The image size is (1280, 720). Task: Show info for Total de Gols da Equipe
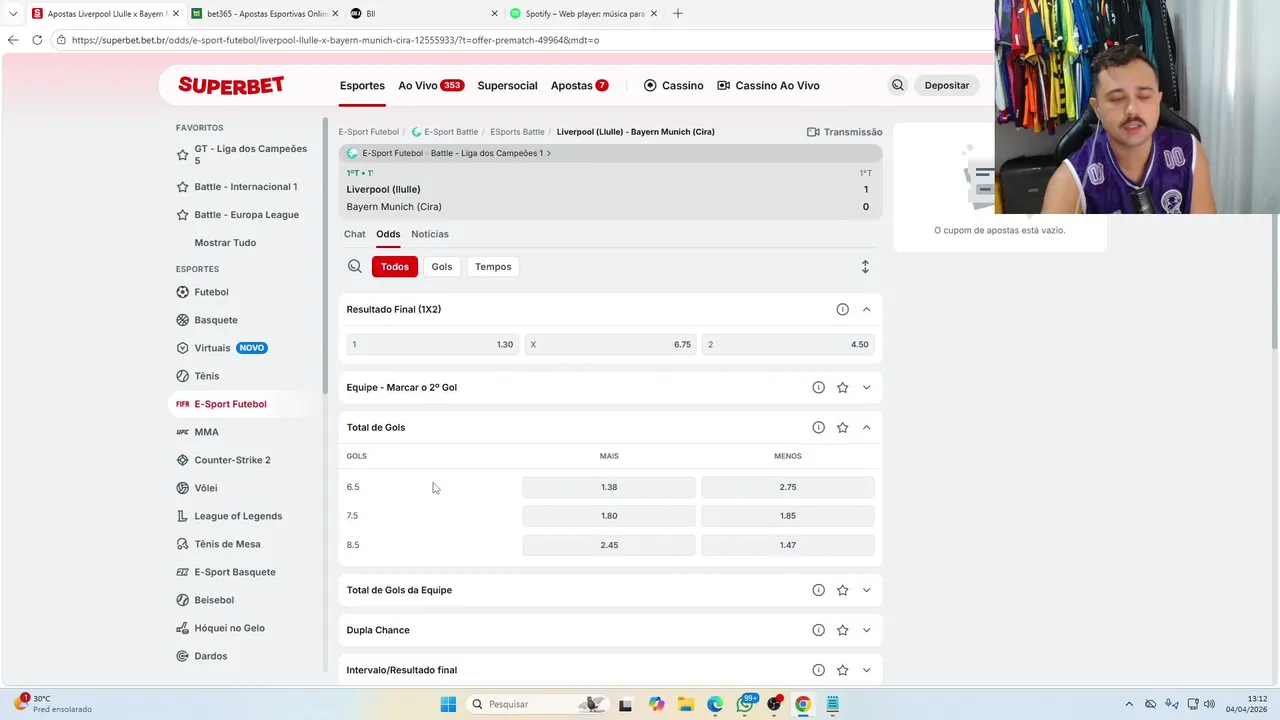pos(818,590)
